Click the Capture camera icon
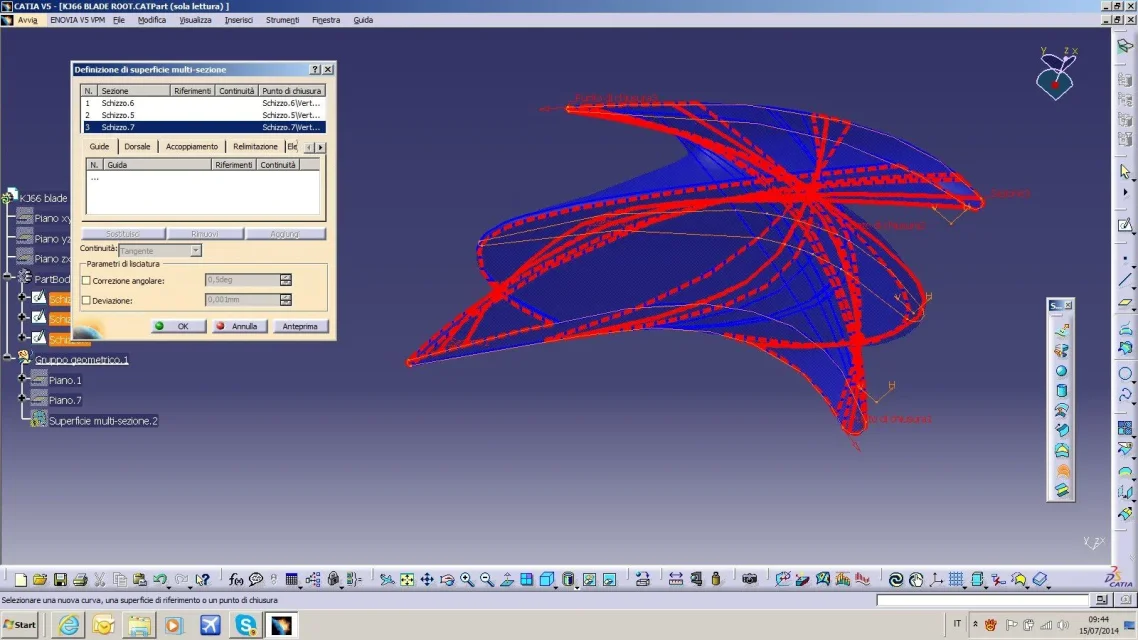This screenshot has height=640, width=1138. [750, 579]
